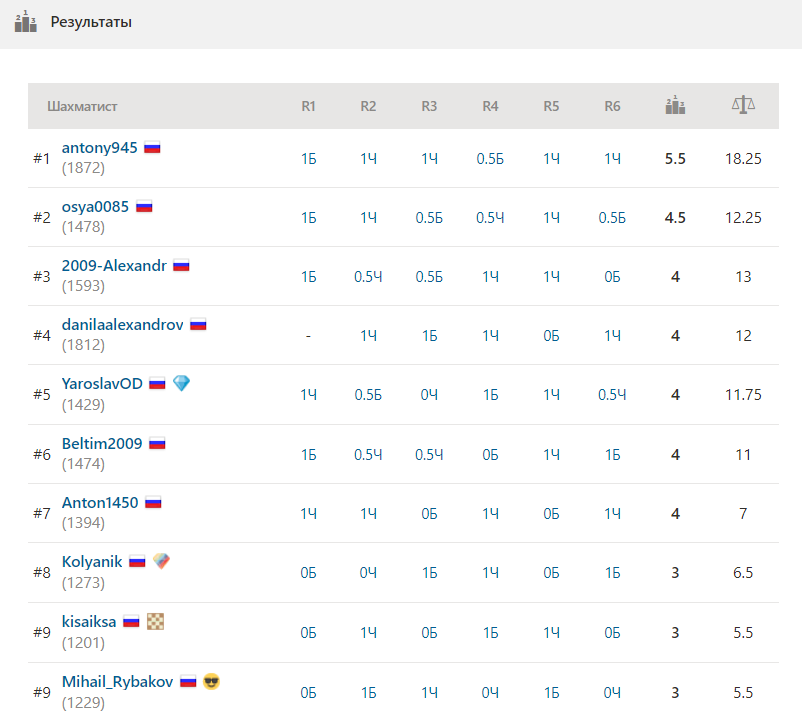This screenshot has height=718, width=802.
Task: Open 2009-Alexandr's R2 result 0.5Ч
Action: pos(368,277)
